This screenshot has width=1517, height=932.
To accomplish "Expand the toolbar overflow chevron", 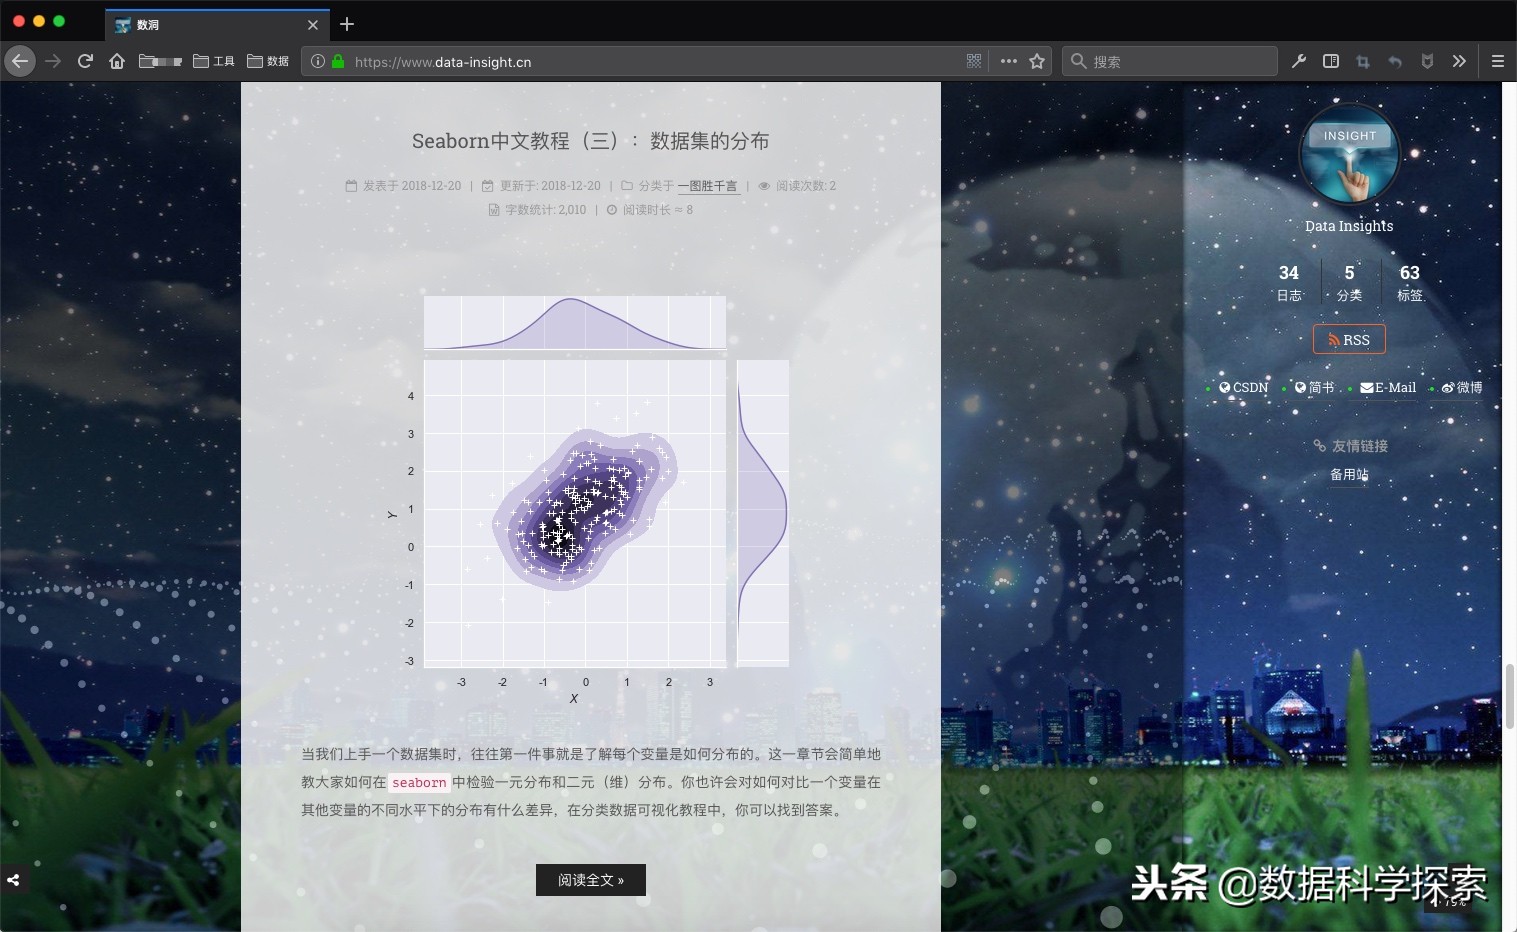I will 1459,61.
